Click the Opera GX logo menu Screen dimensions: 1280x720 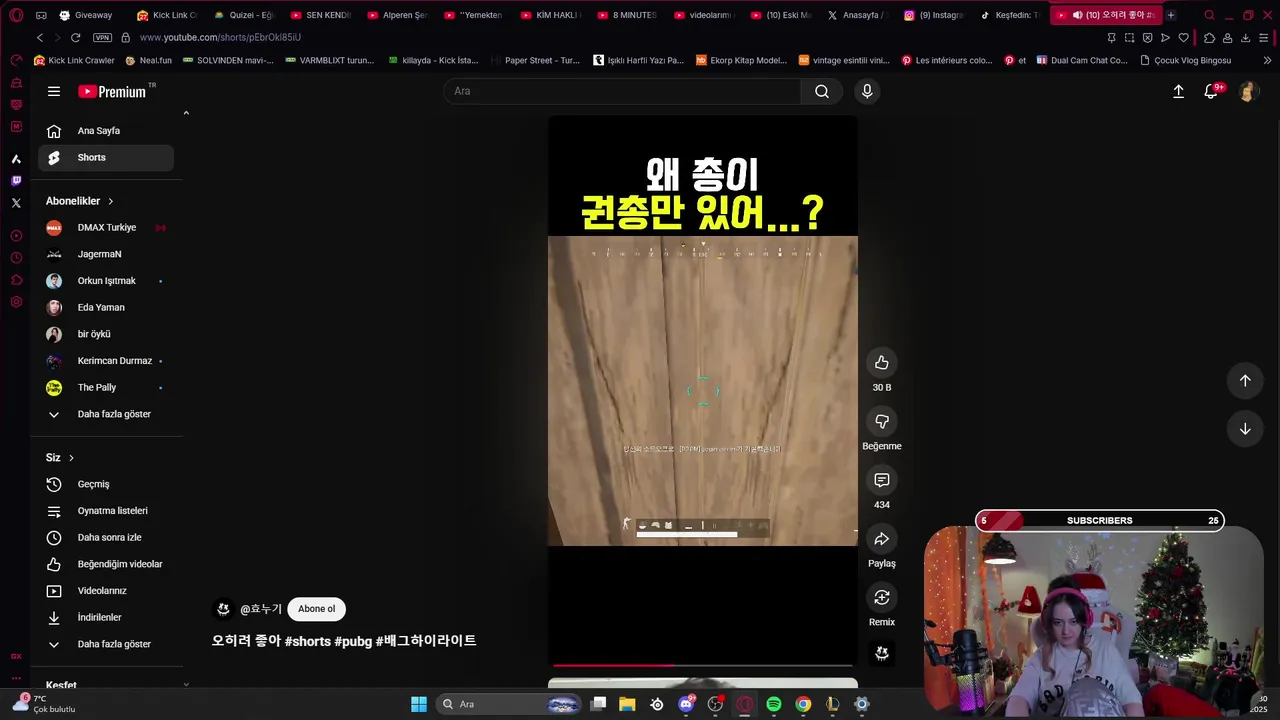[x=16, y=15]
